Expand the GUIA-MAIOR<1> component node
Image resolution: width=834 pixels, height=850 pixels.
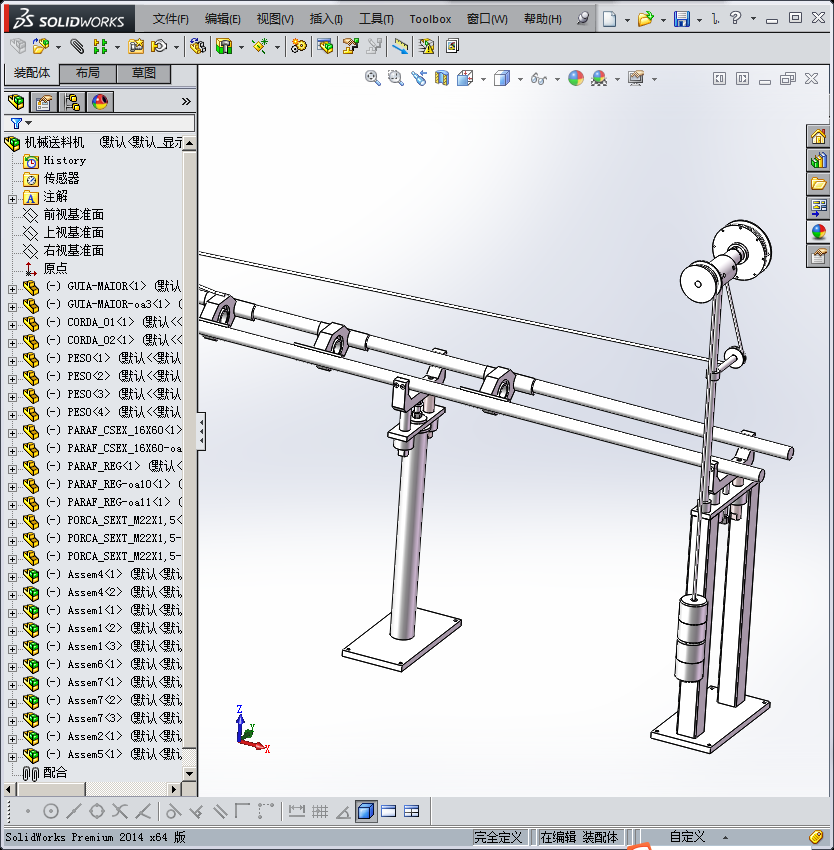13,287
